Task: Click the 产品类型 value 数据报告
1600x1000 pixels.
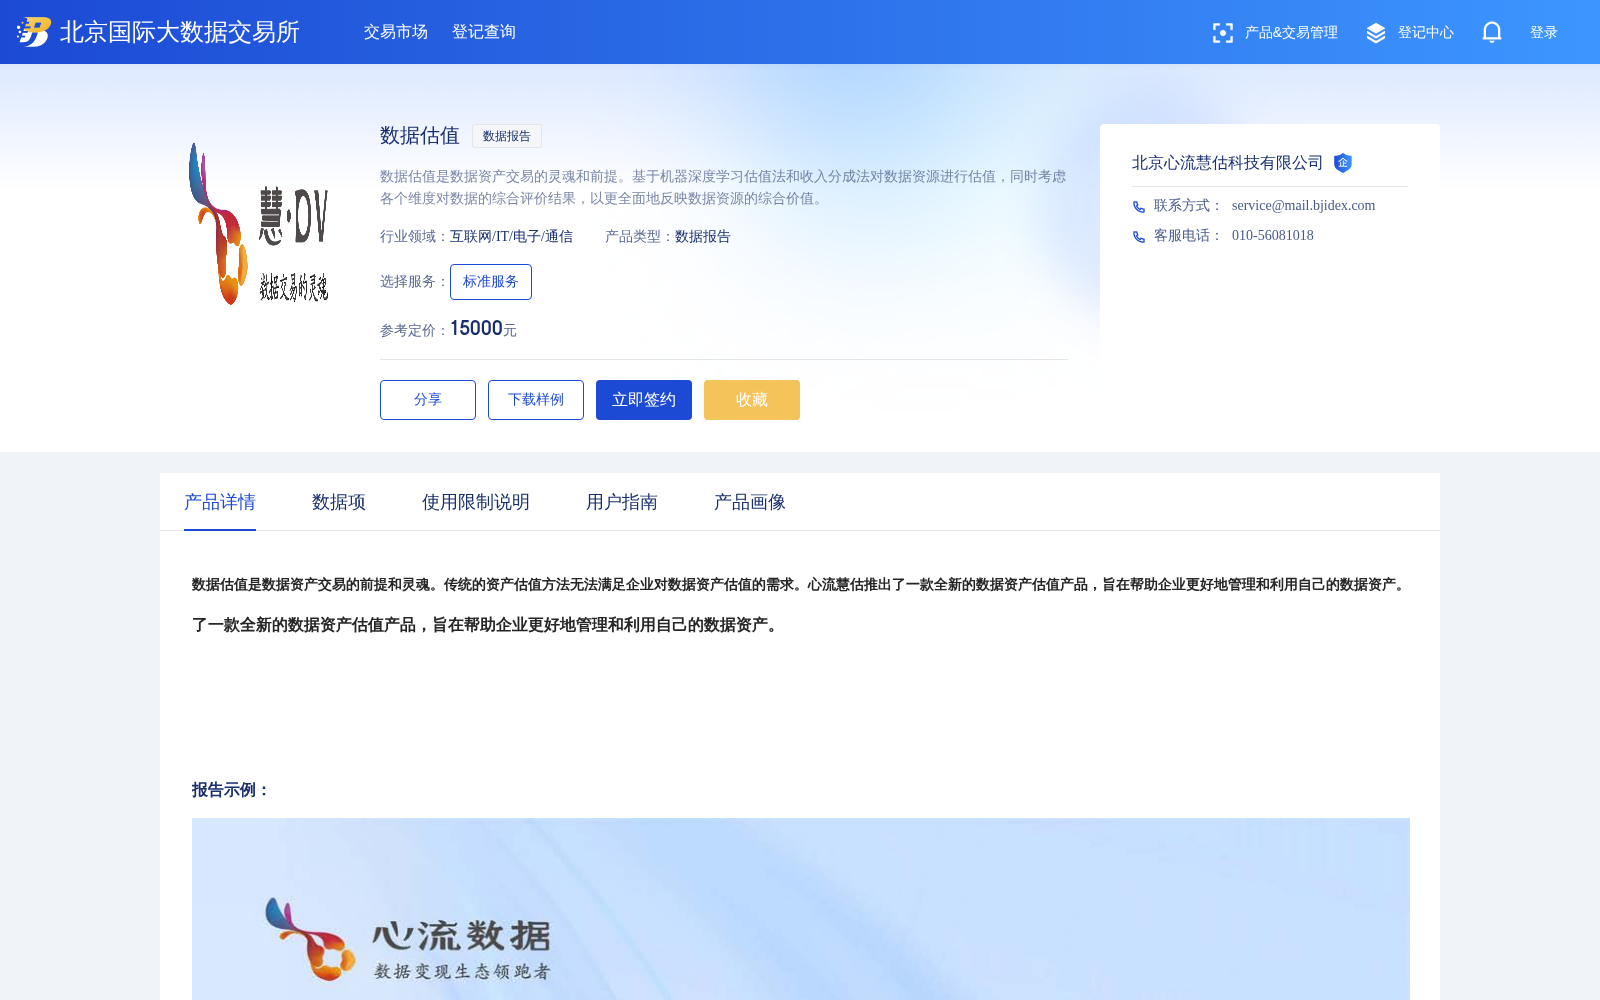Action: coord(703,237)
